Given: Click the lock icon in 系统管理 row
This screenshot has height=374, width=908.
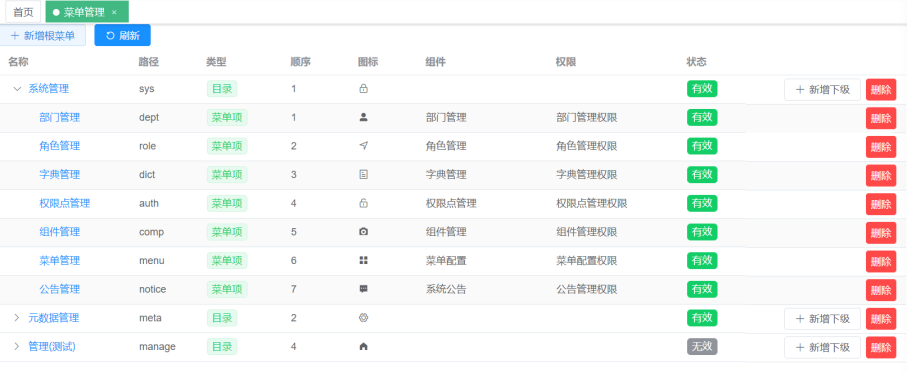Looking at the screenshot, I should 363,89.
